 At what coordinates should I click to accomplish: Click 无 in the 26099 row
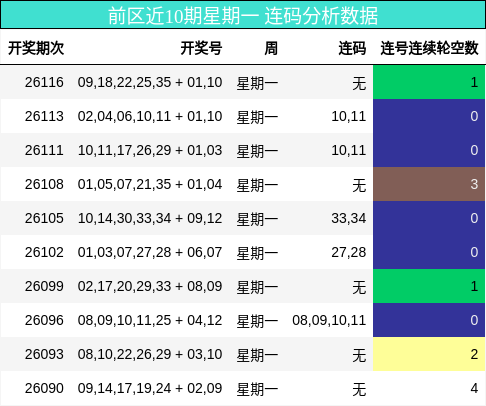[x=359, y=287]
